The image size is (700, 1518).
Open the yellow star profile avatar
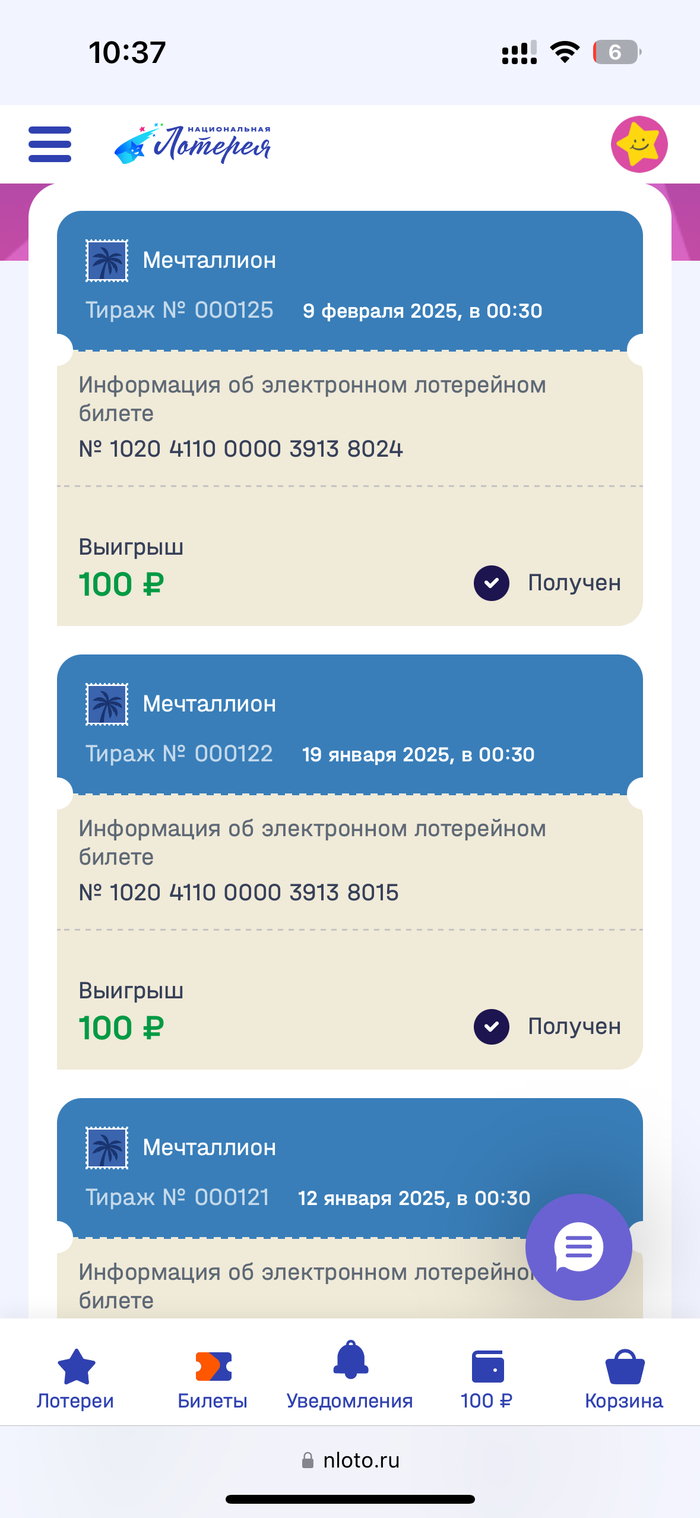pyautogui.click(x=639, y=146)
